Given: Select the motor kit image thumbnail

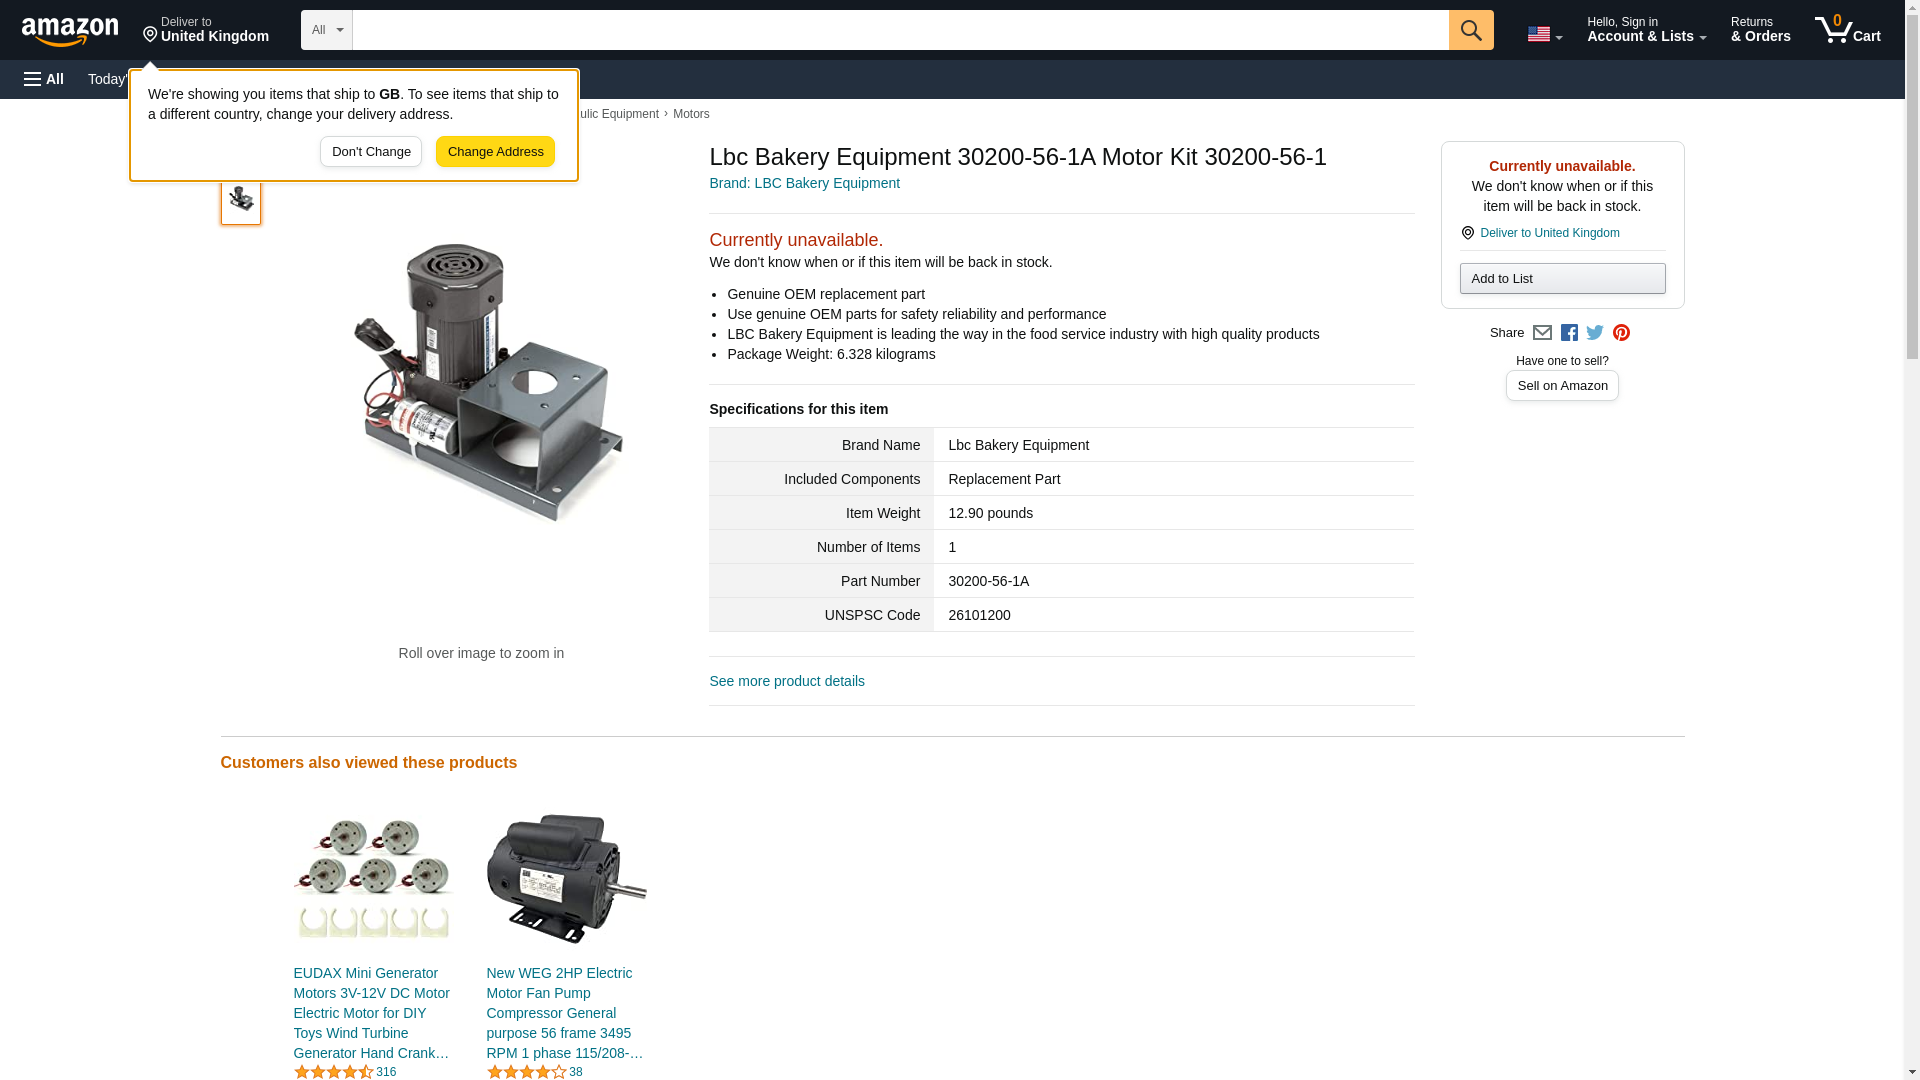Looking at the screenshot, I should (241, 199).
